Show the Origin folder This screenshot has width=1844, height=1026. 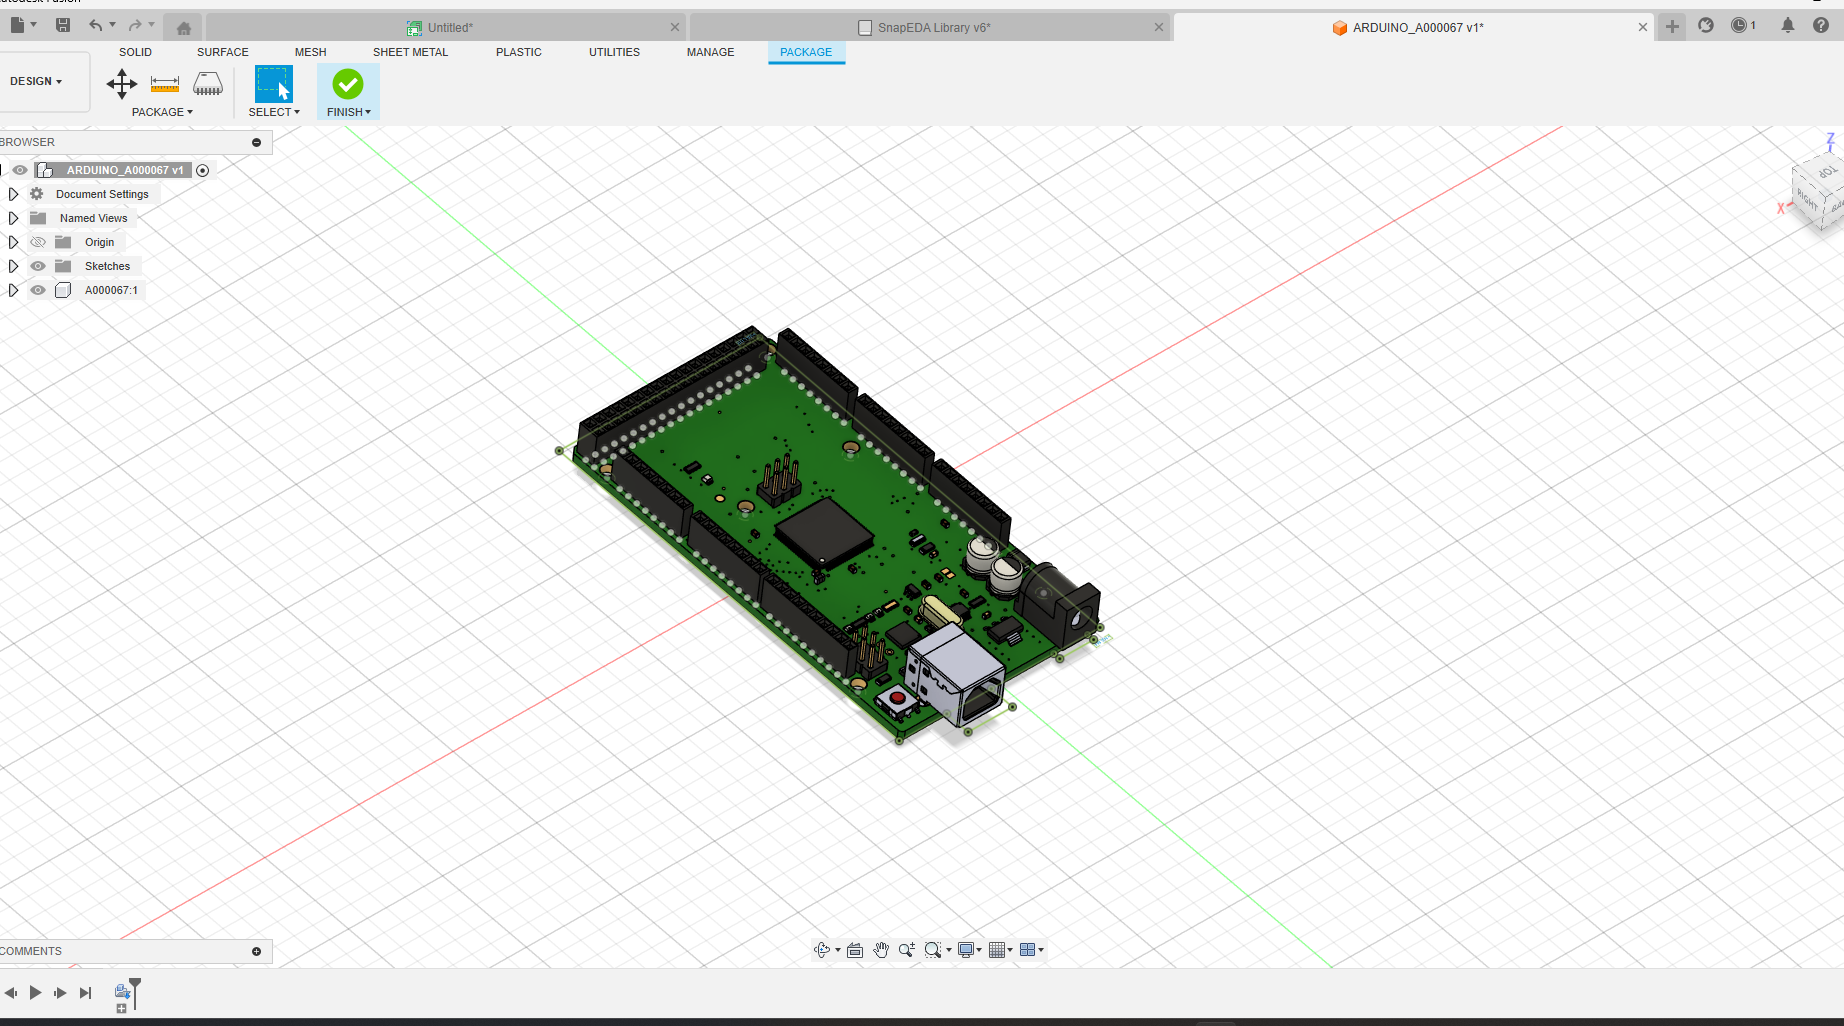(38, 242)
